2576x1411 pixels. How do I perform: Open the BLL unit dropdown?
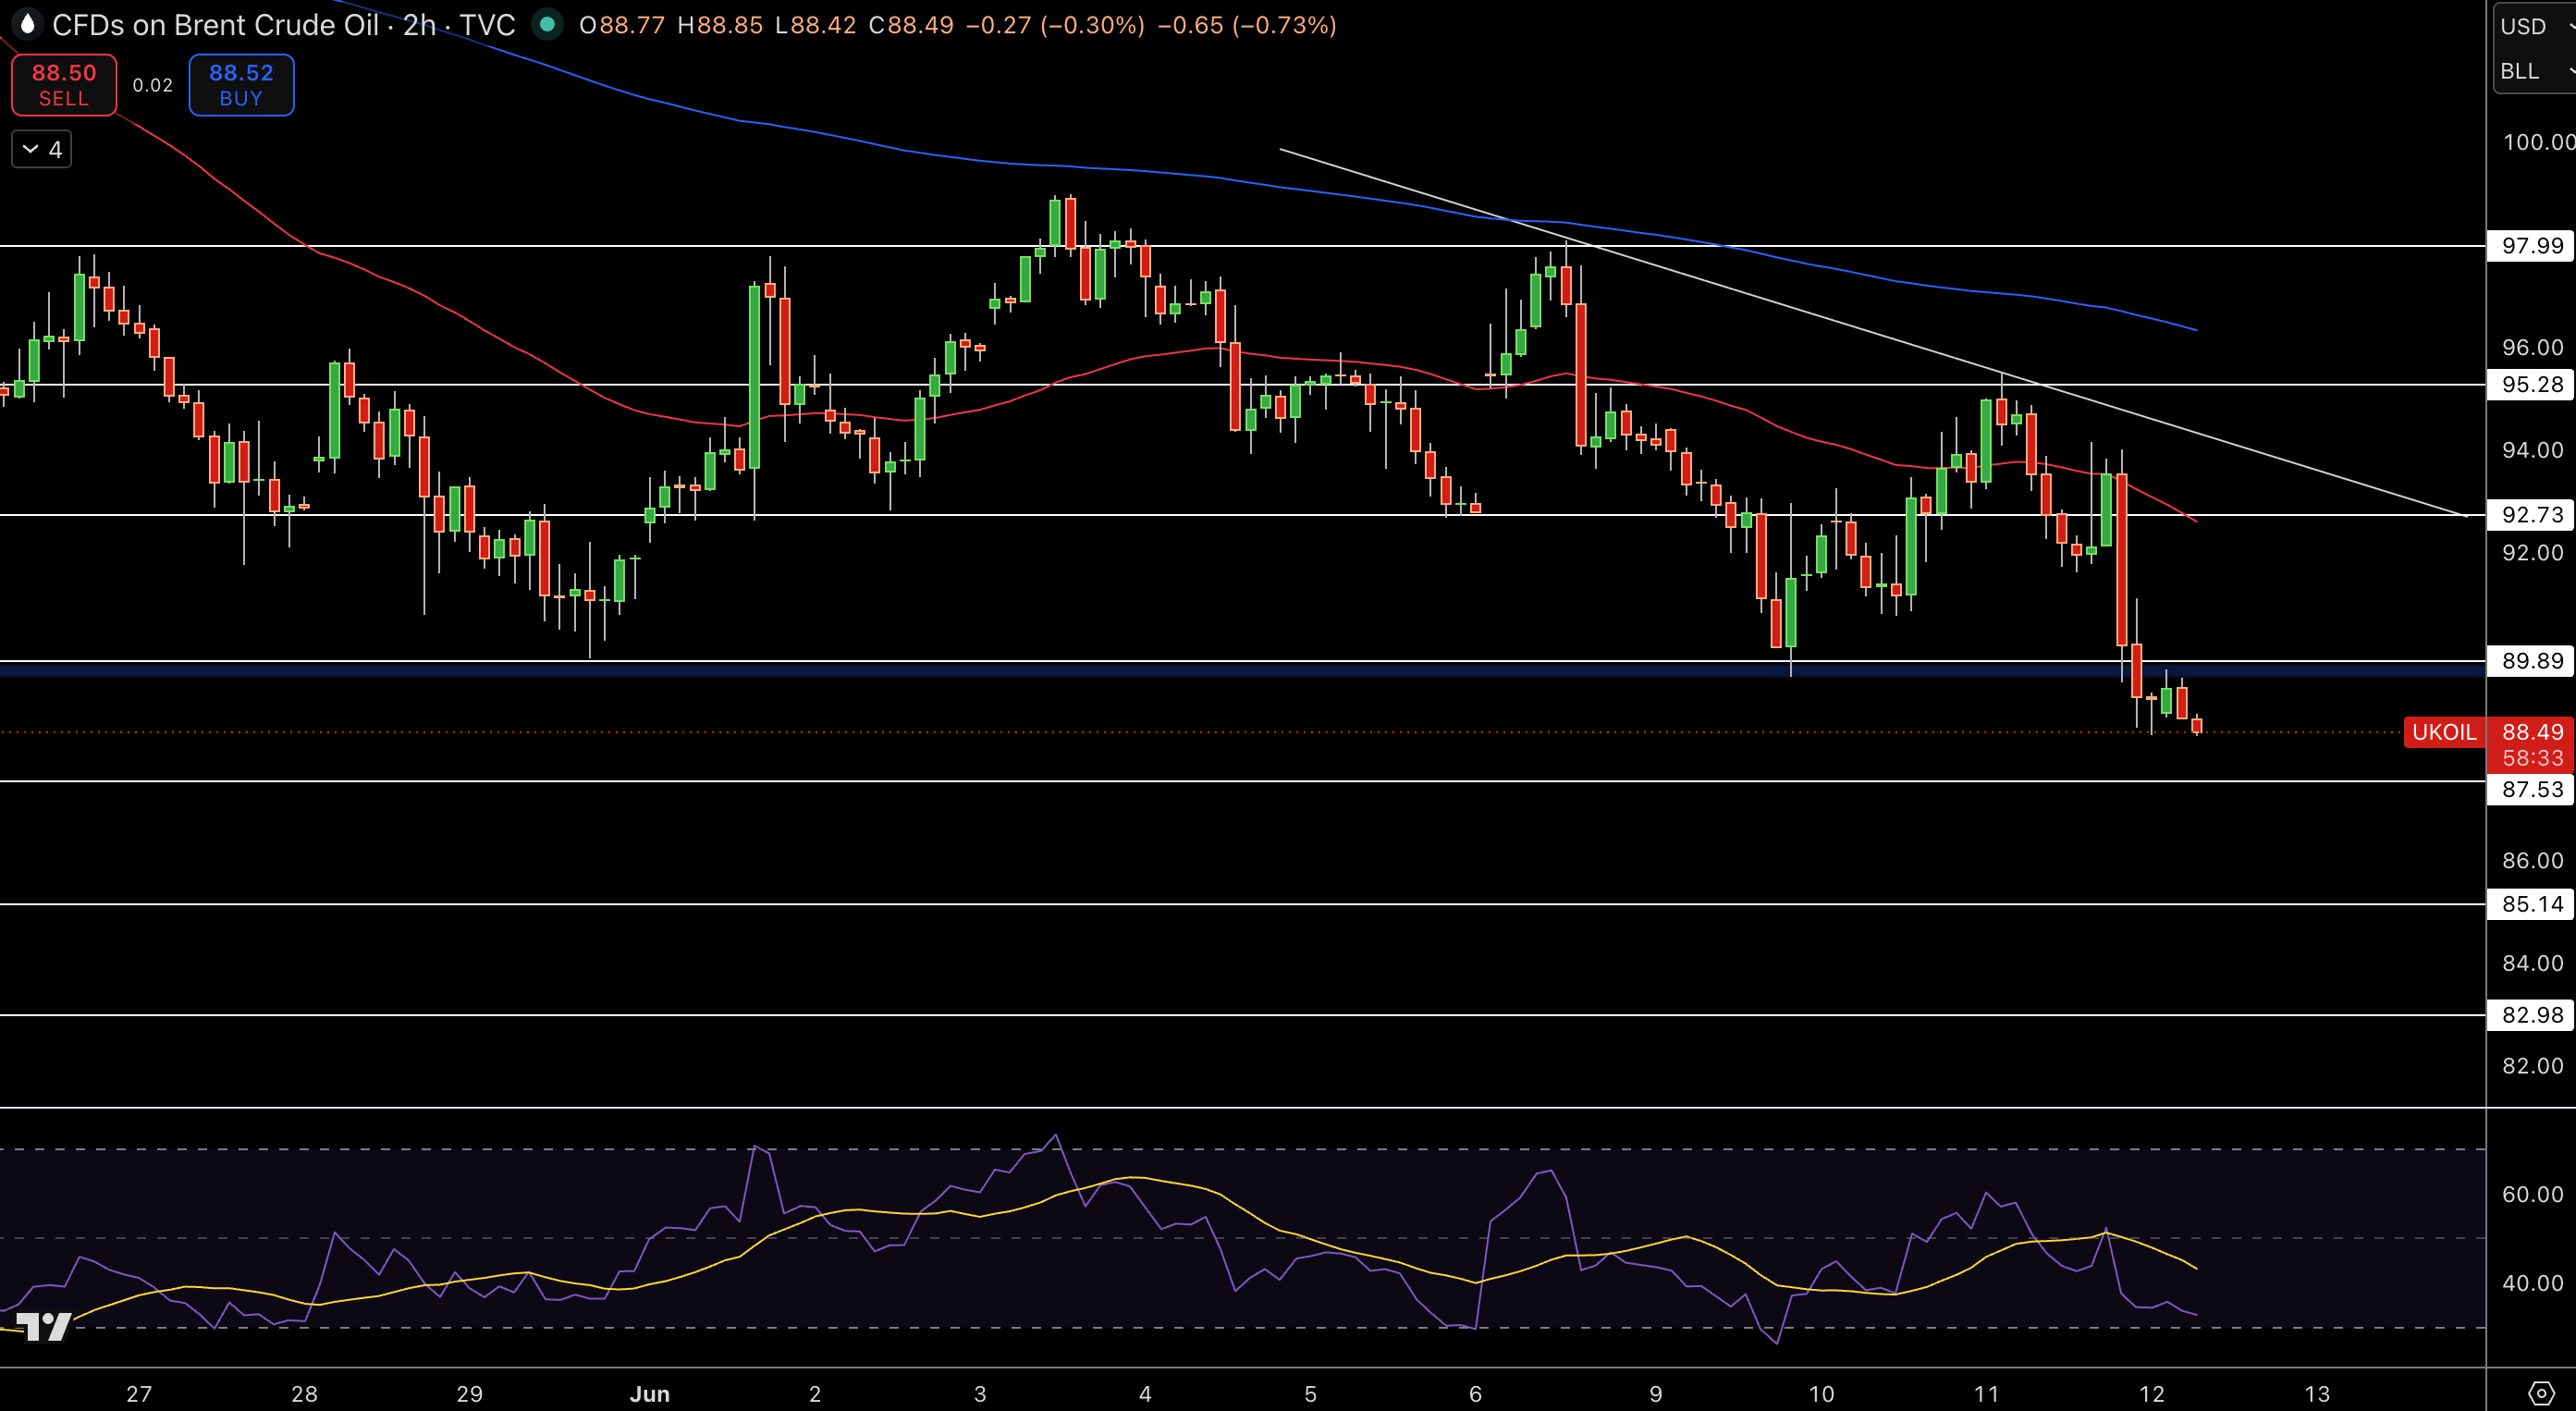2535,71
